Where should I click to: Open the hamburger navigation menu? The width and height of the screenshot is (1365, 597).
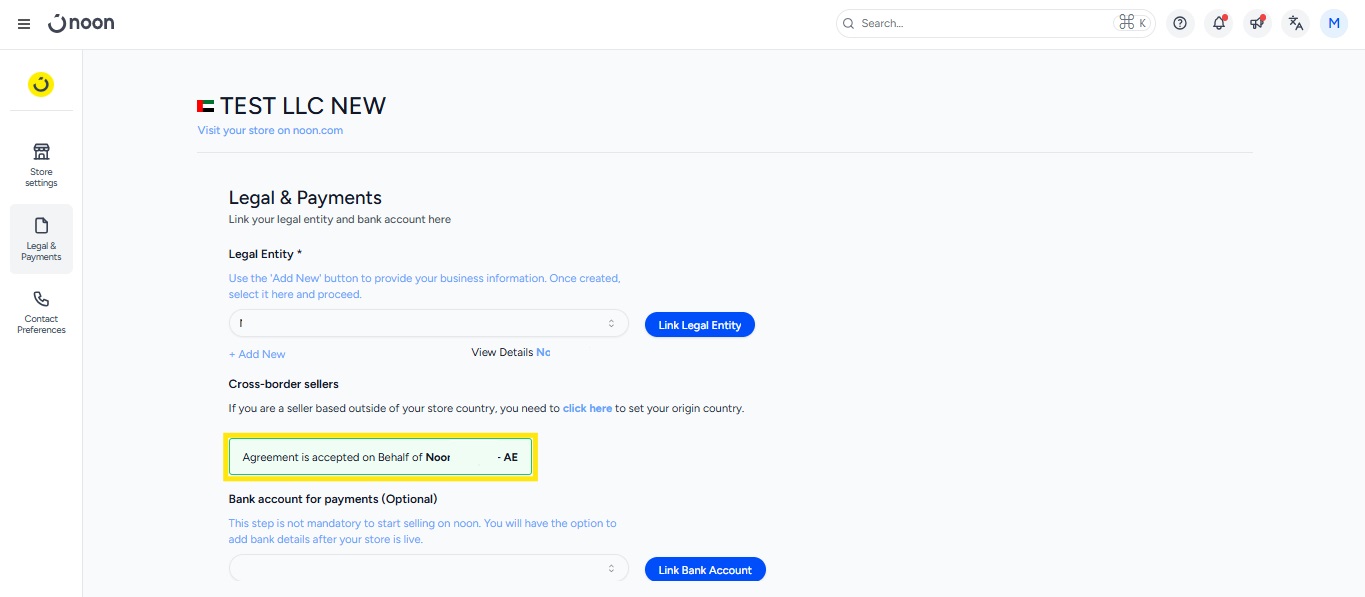pyautogui.click(x=24, y=24)
